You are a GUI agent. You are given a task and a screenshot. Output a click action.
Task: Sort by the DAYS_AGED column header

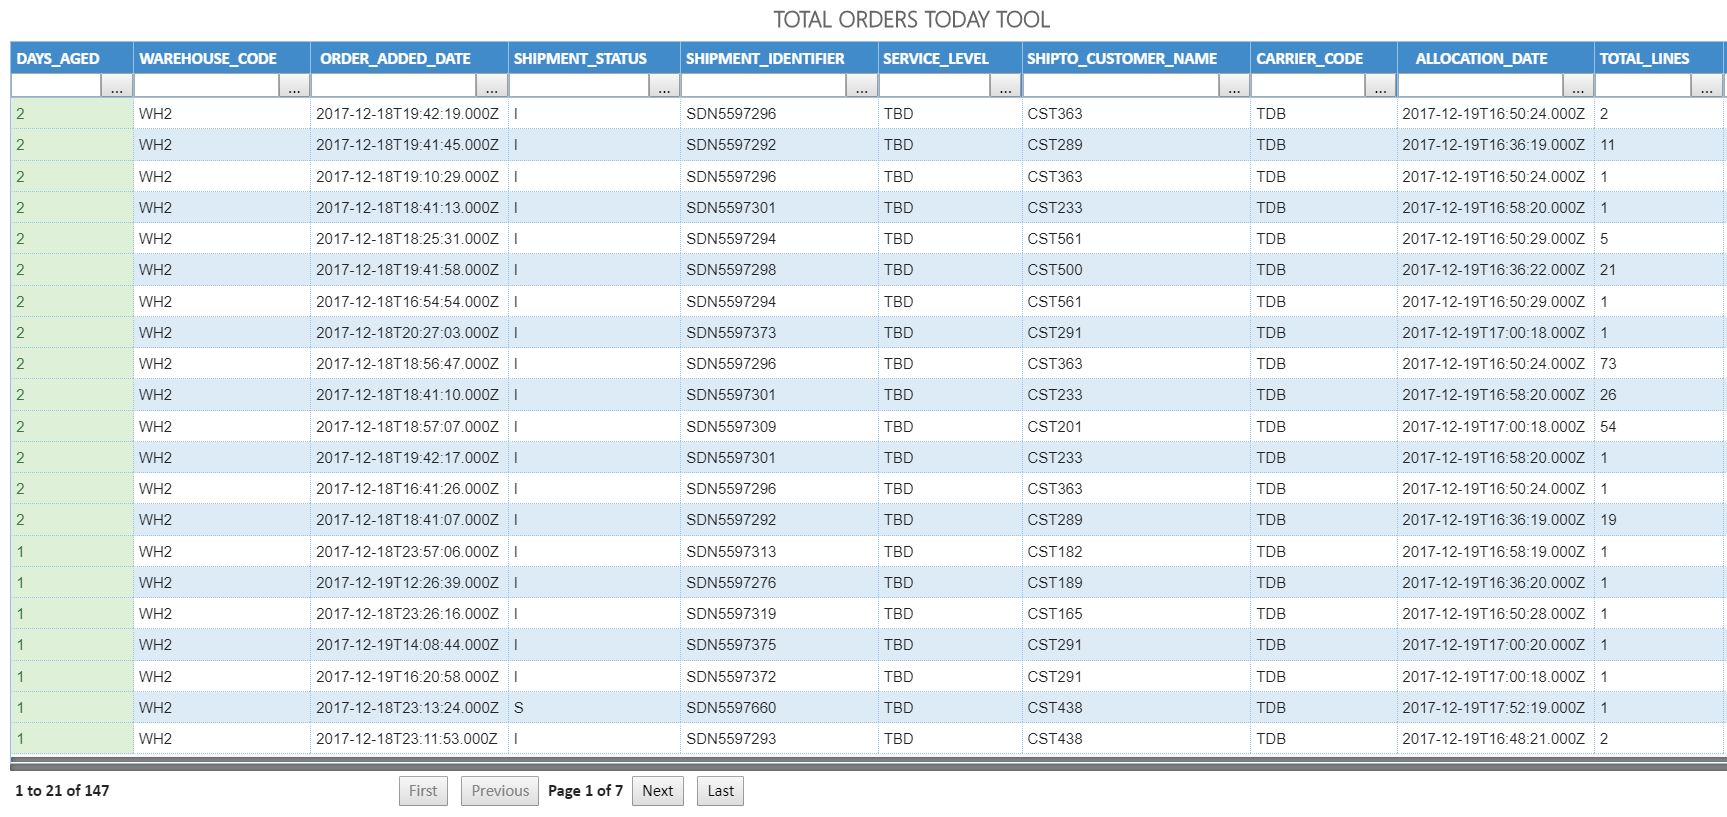pos(58,58)
